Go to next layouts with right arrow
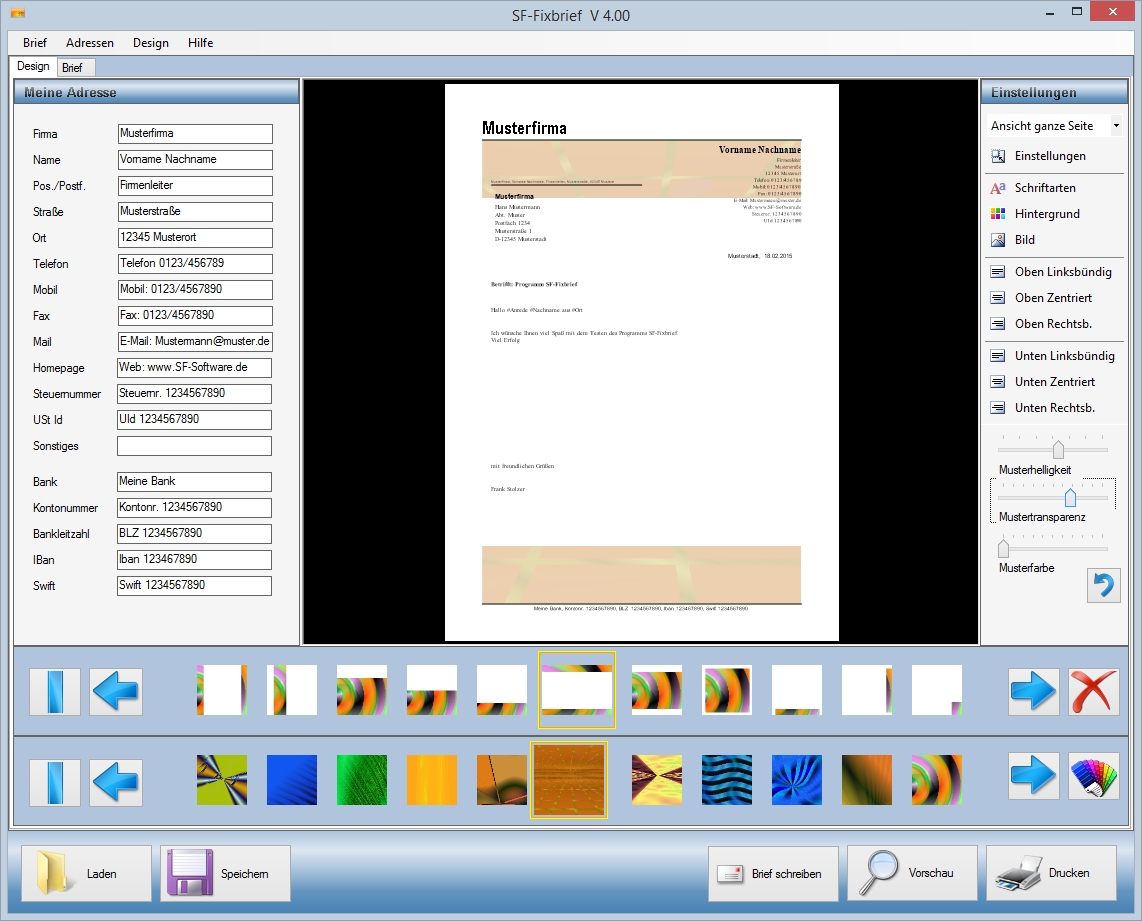The height and width of the screenshot is (921, 1142). 1033,691
